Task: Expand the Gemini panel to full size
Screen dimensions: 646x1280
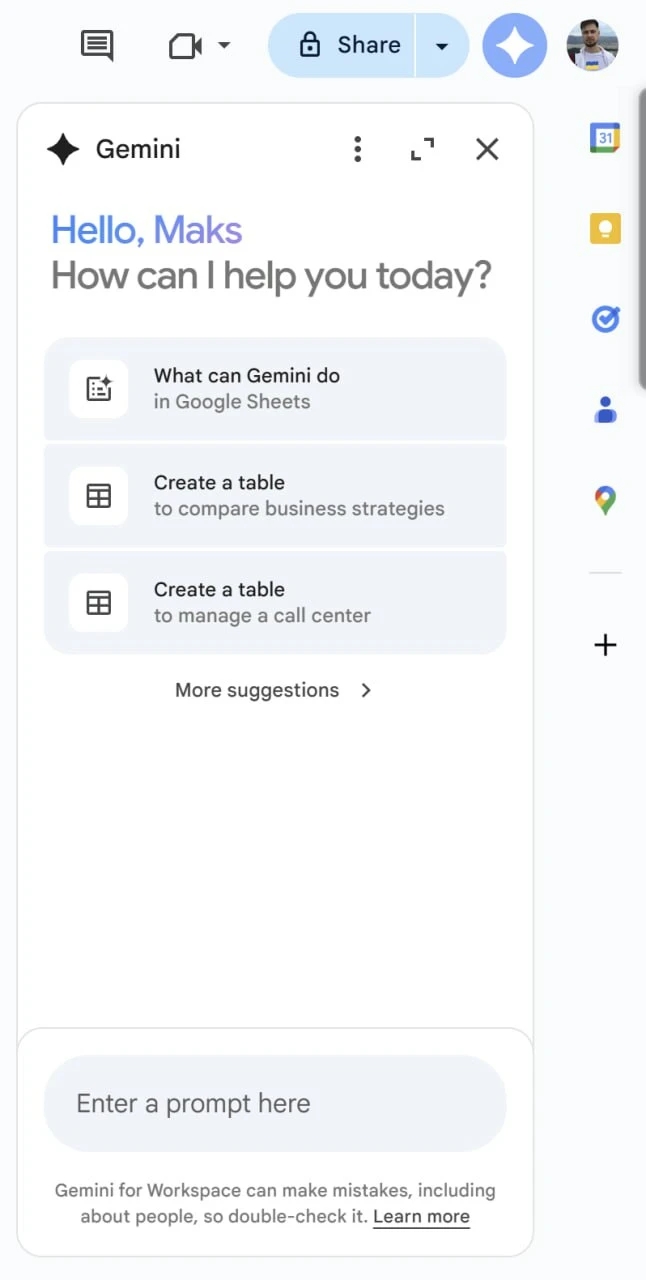Action: [423, 150]
